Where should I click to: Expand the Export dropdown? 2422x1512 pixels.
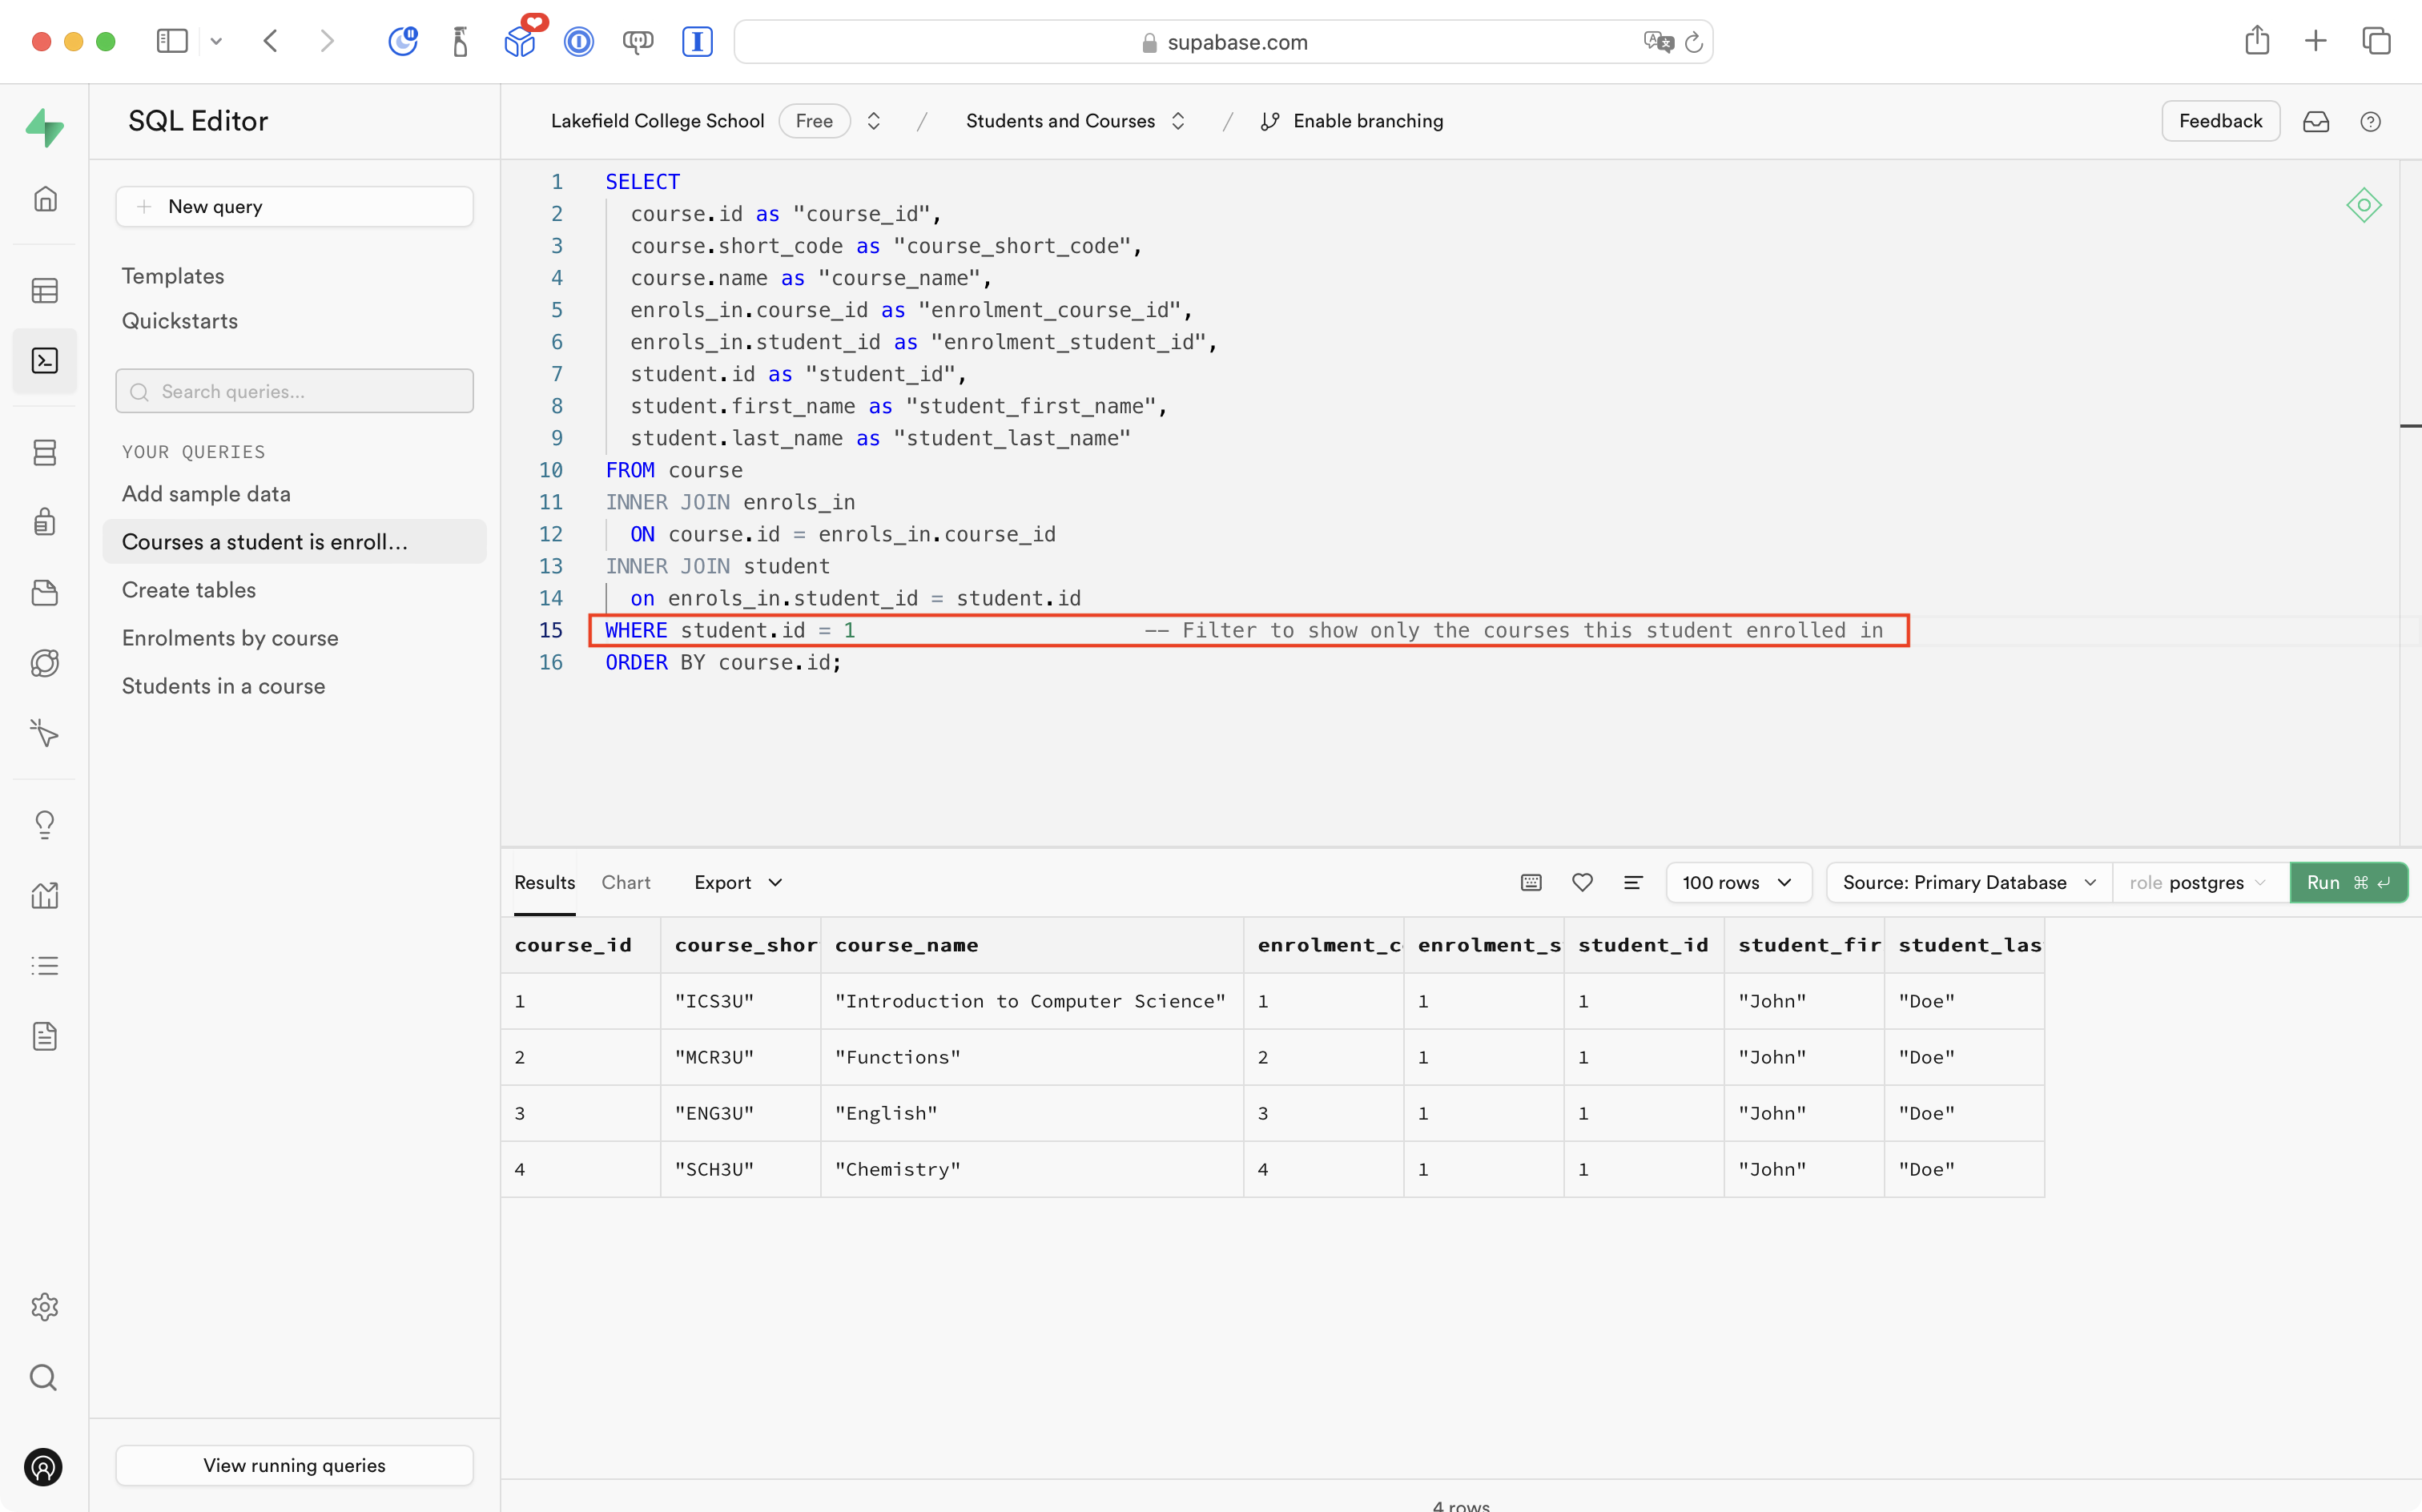(x=738, y=882)
